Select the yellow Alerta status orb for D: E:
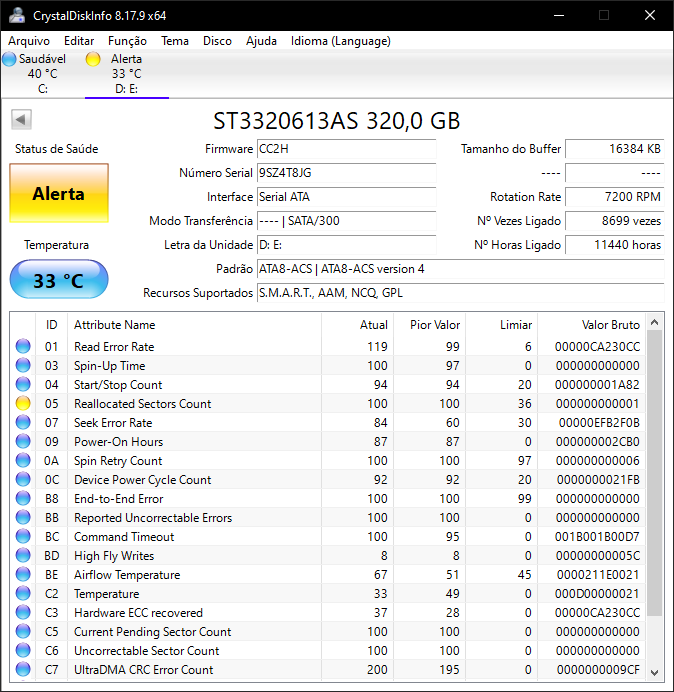Screen dimensions: 674x692 [93, 59]
